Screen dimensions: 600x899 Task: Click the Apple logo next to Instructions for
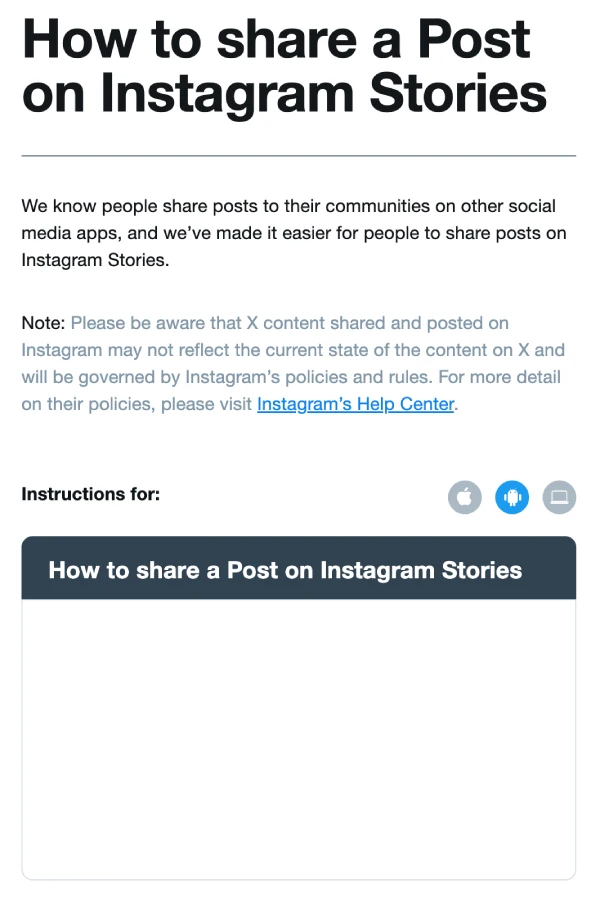tap(464, 497)
